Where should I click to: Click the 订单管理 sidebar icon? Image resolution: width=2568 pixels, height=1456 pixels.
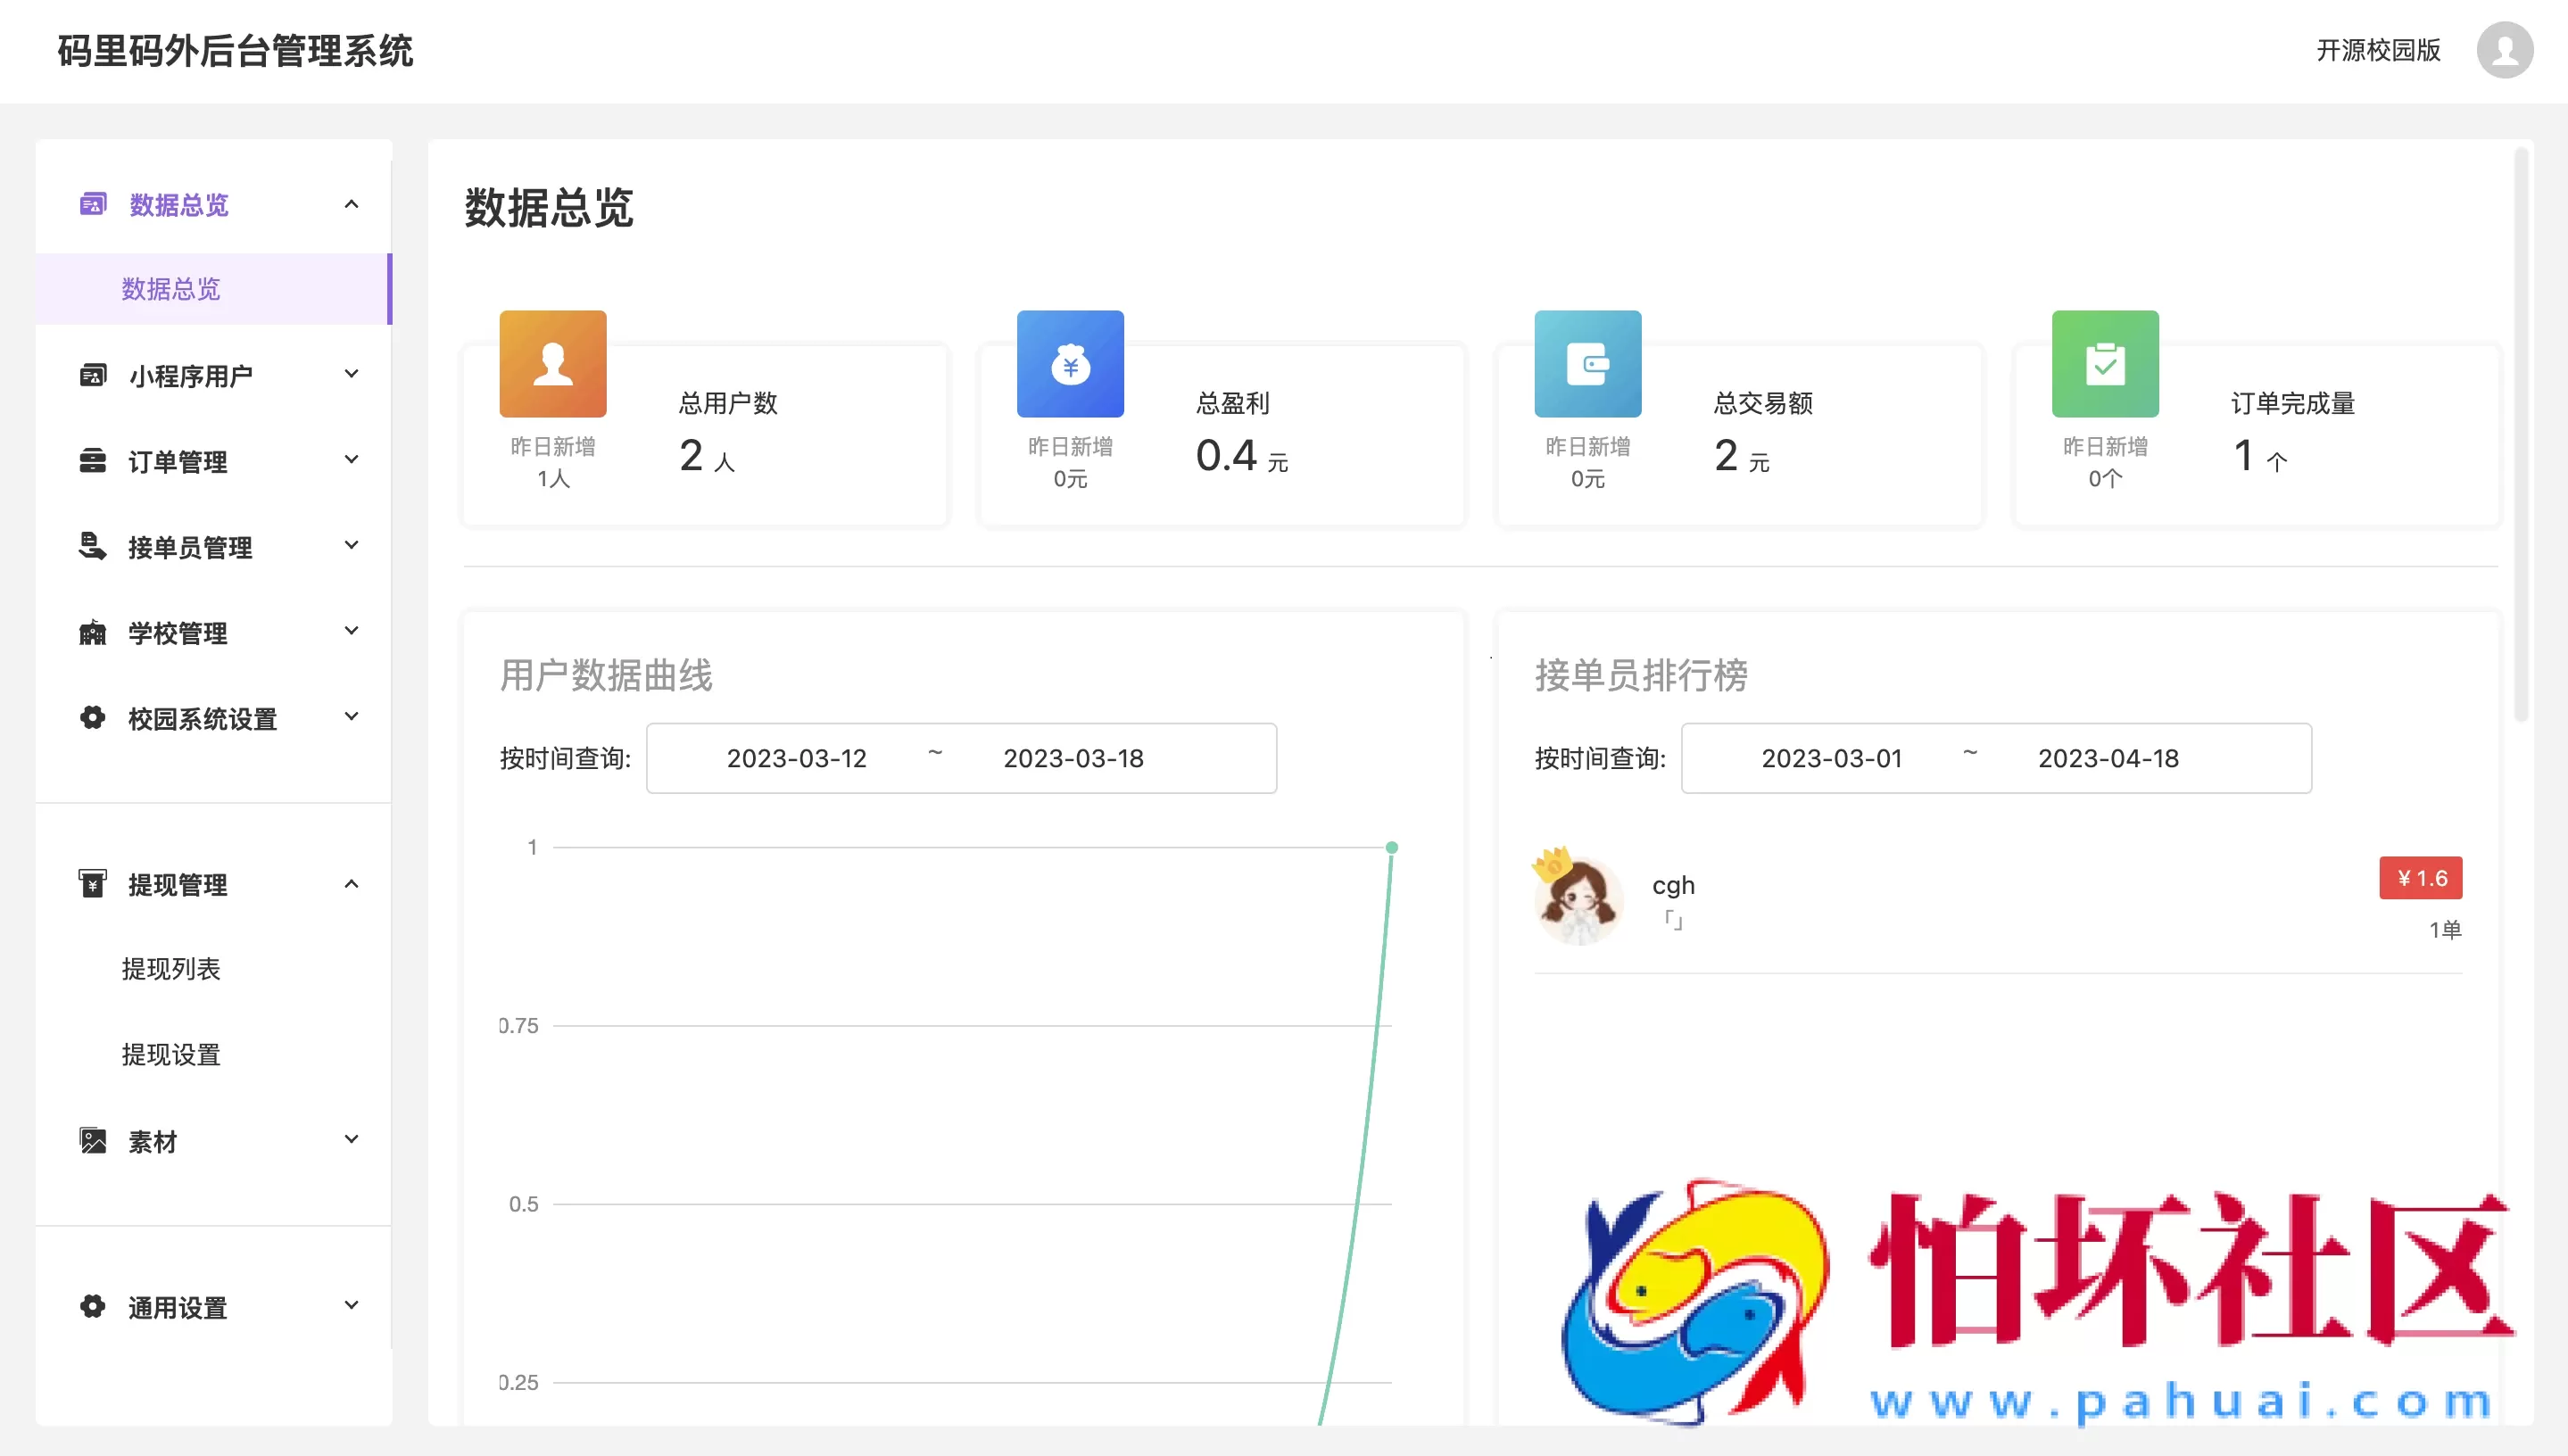coord(92,461)
